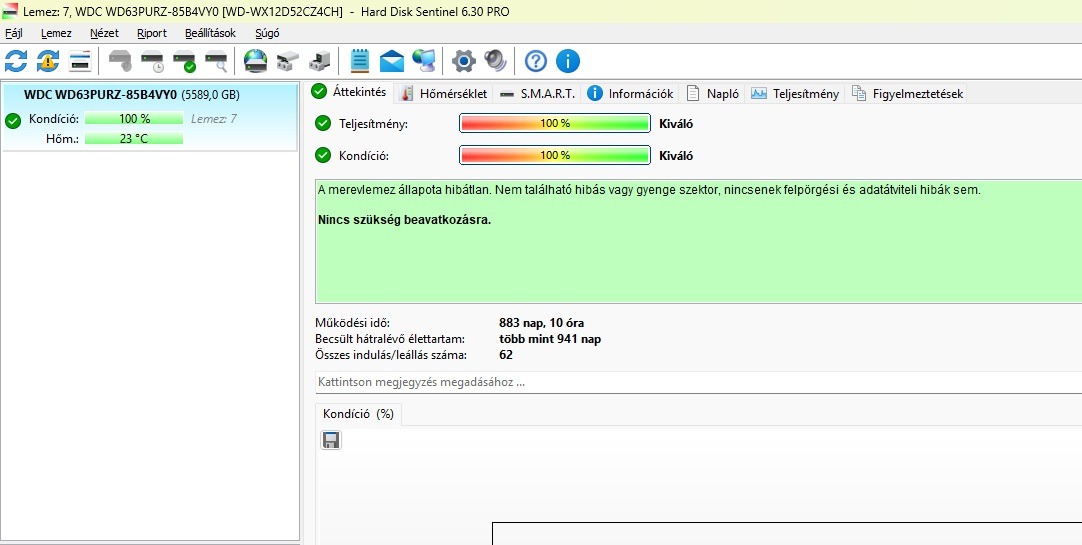Click the gray disk toolbar icon

coord(120,61)
